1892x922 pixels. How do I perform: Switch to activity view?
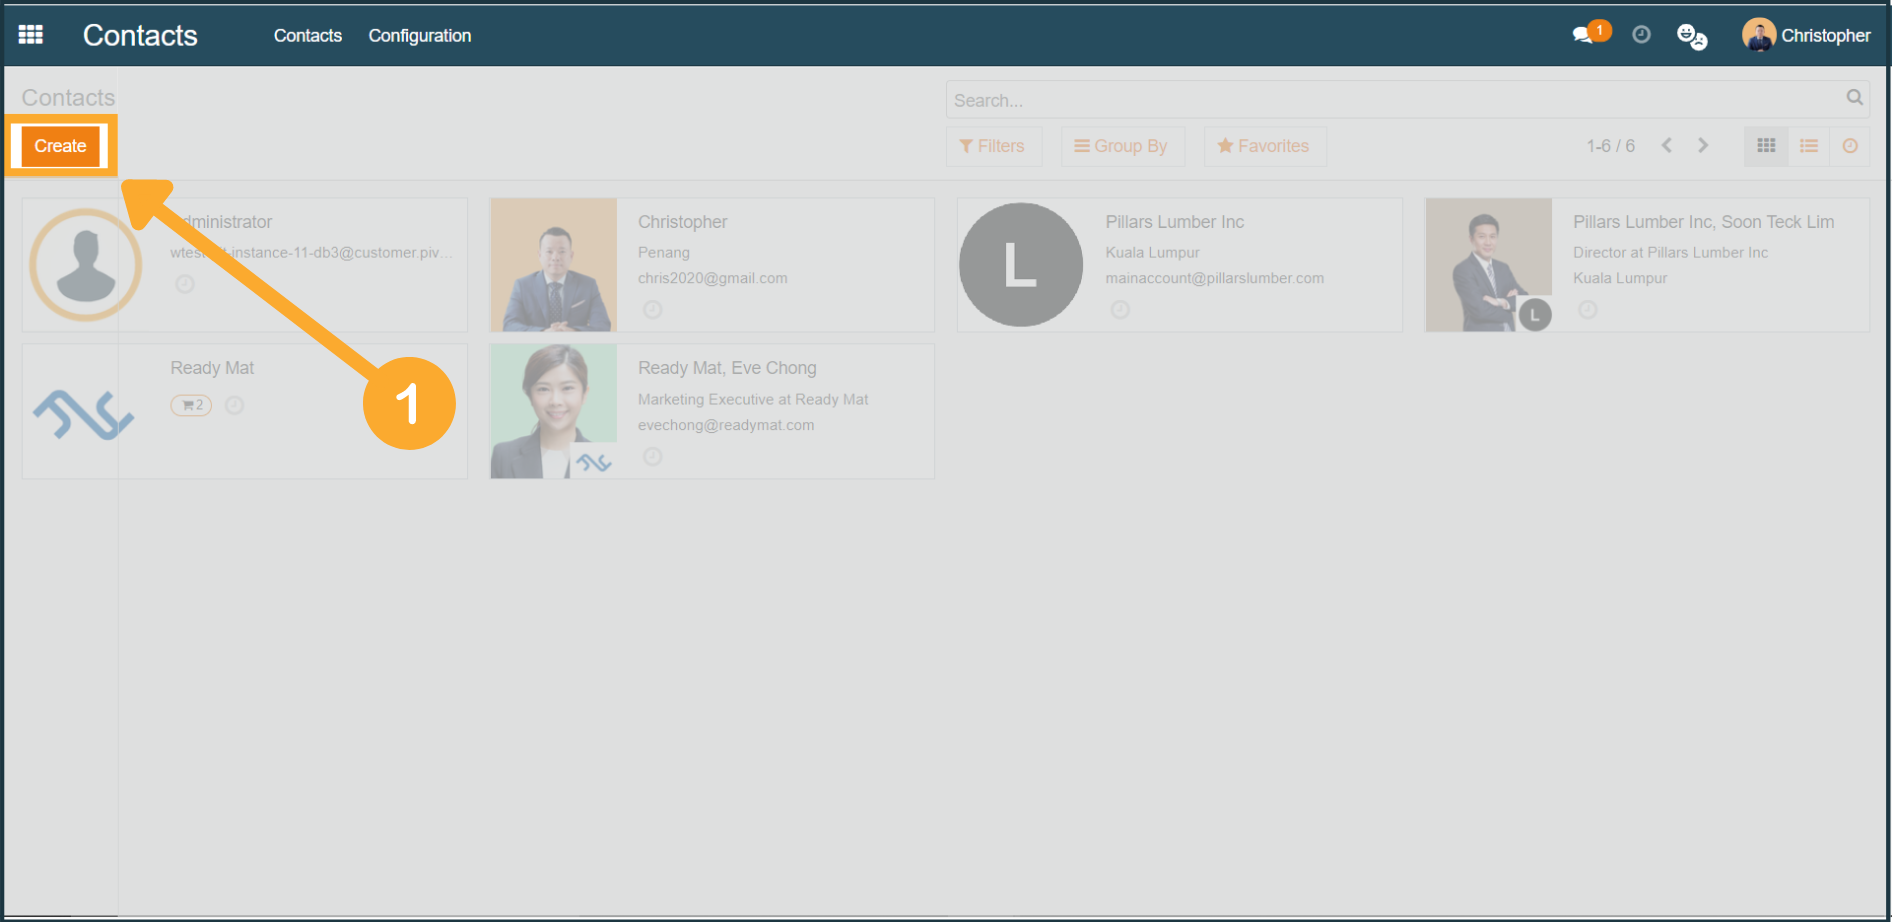point(1850,146)
